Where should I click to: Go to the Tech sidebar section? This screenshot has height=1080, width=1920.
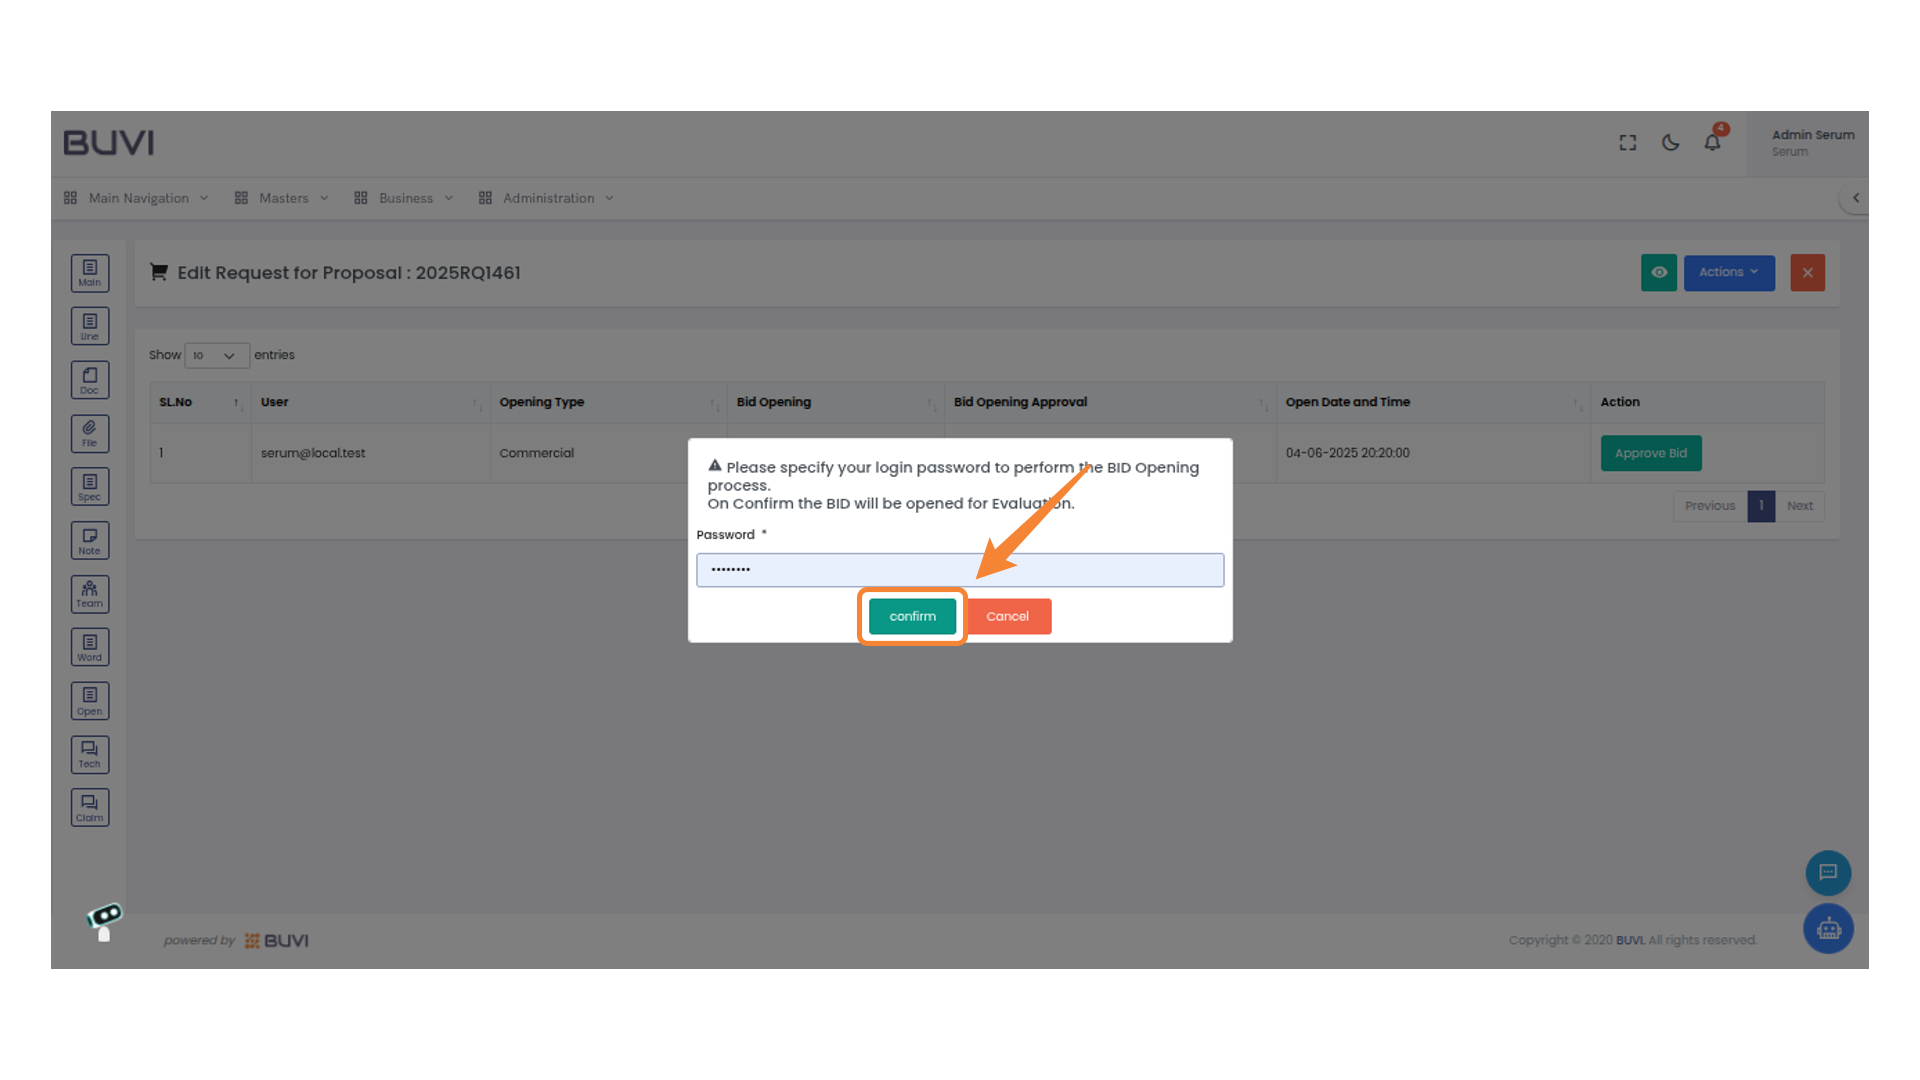[x=90, y=755]
